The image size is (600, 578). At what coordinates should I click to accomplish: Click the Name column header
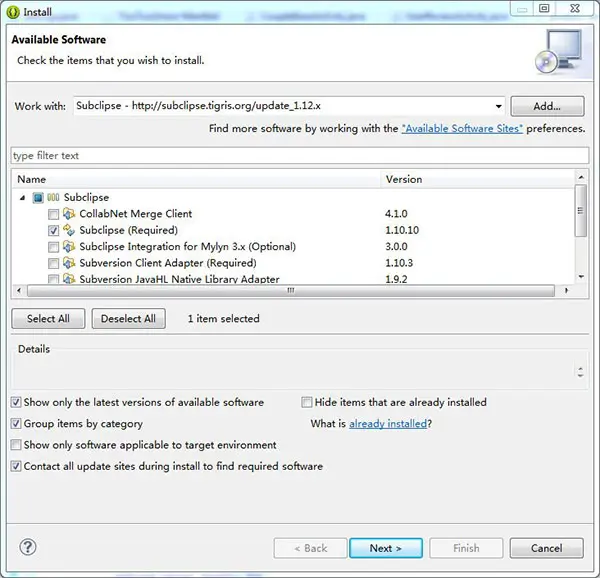[x=196, y=179]
